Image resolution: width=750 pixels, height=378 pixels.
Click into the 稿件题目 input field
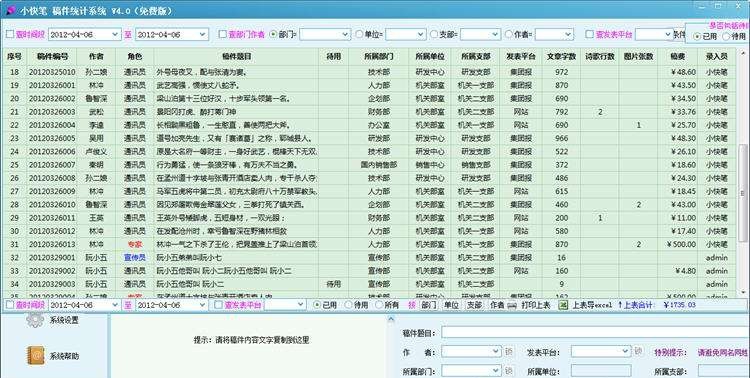pos(595,333)
